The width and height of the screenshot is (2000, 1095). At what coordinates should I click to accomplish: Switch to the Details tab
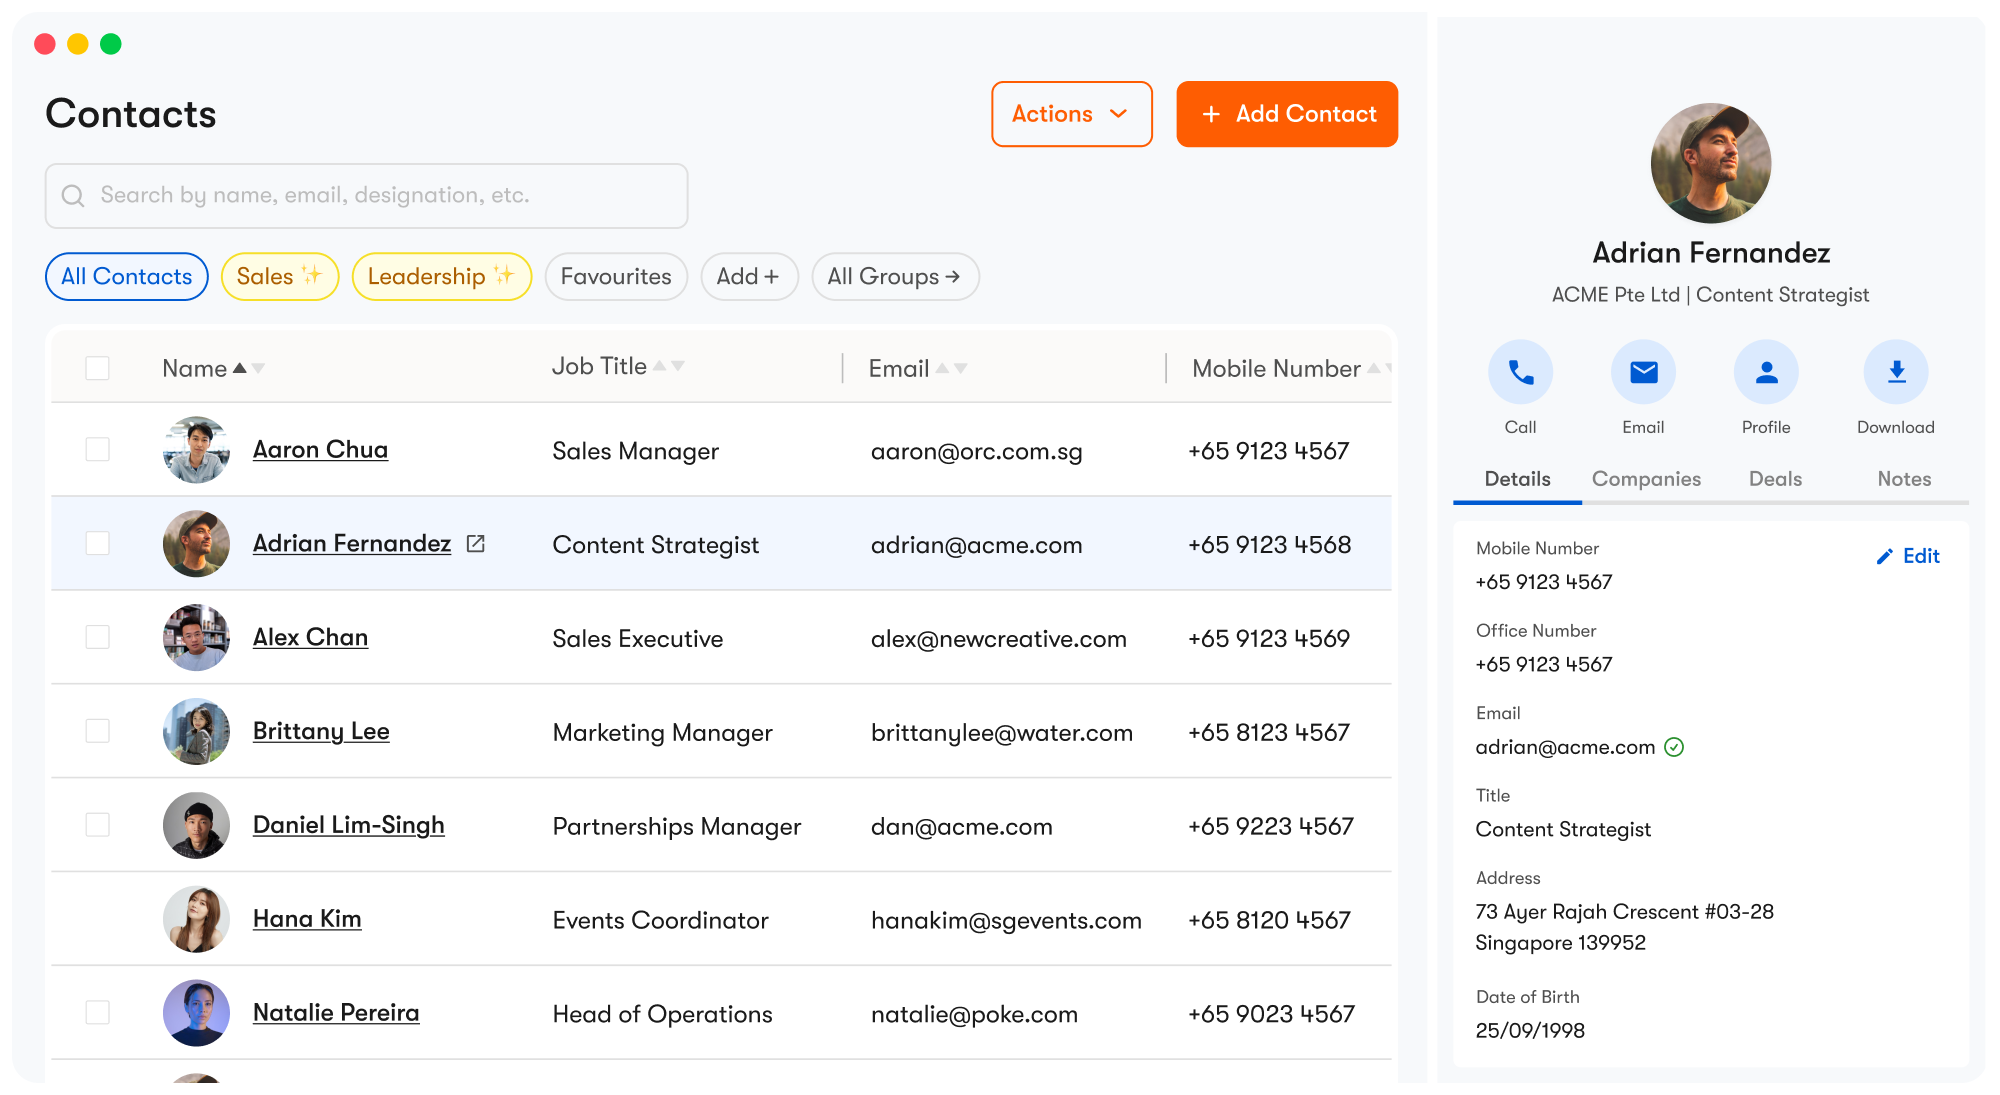[x=1517, y=479]
